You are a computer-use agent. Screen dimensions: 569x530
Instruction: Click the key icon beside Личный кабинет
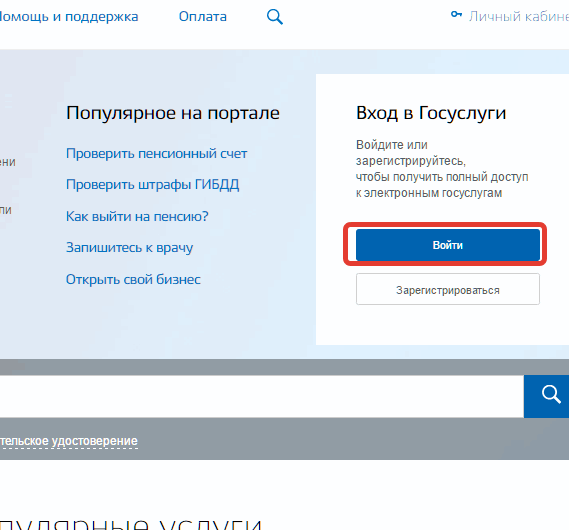tap(456, 15)
